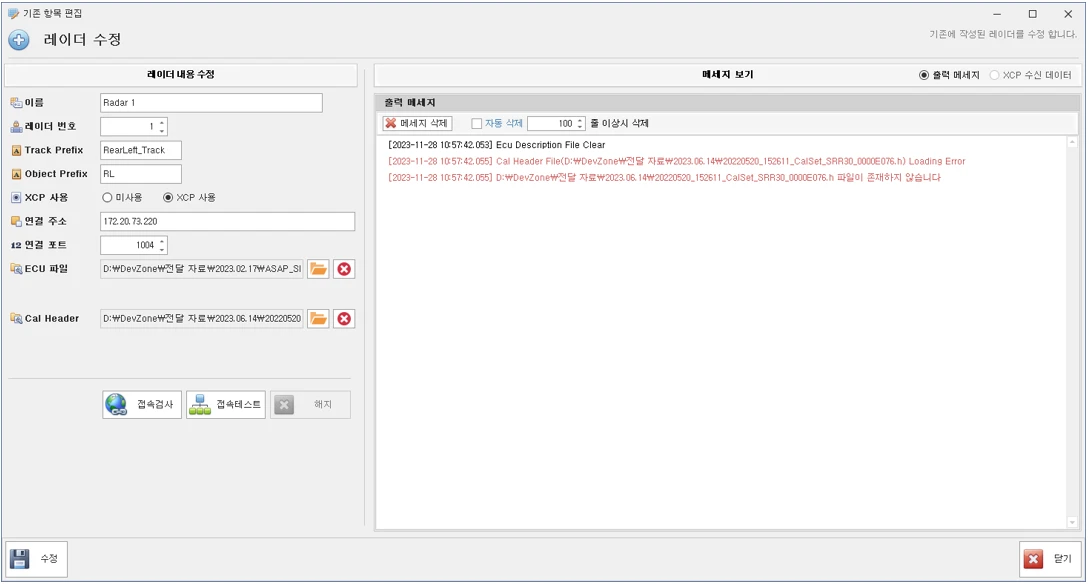
Task: Click the 이름 label icon
Action: tap(16, 103)
